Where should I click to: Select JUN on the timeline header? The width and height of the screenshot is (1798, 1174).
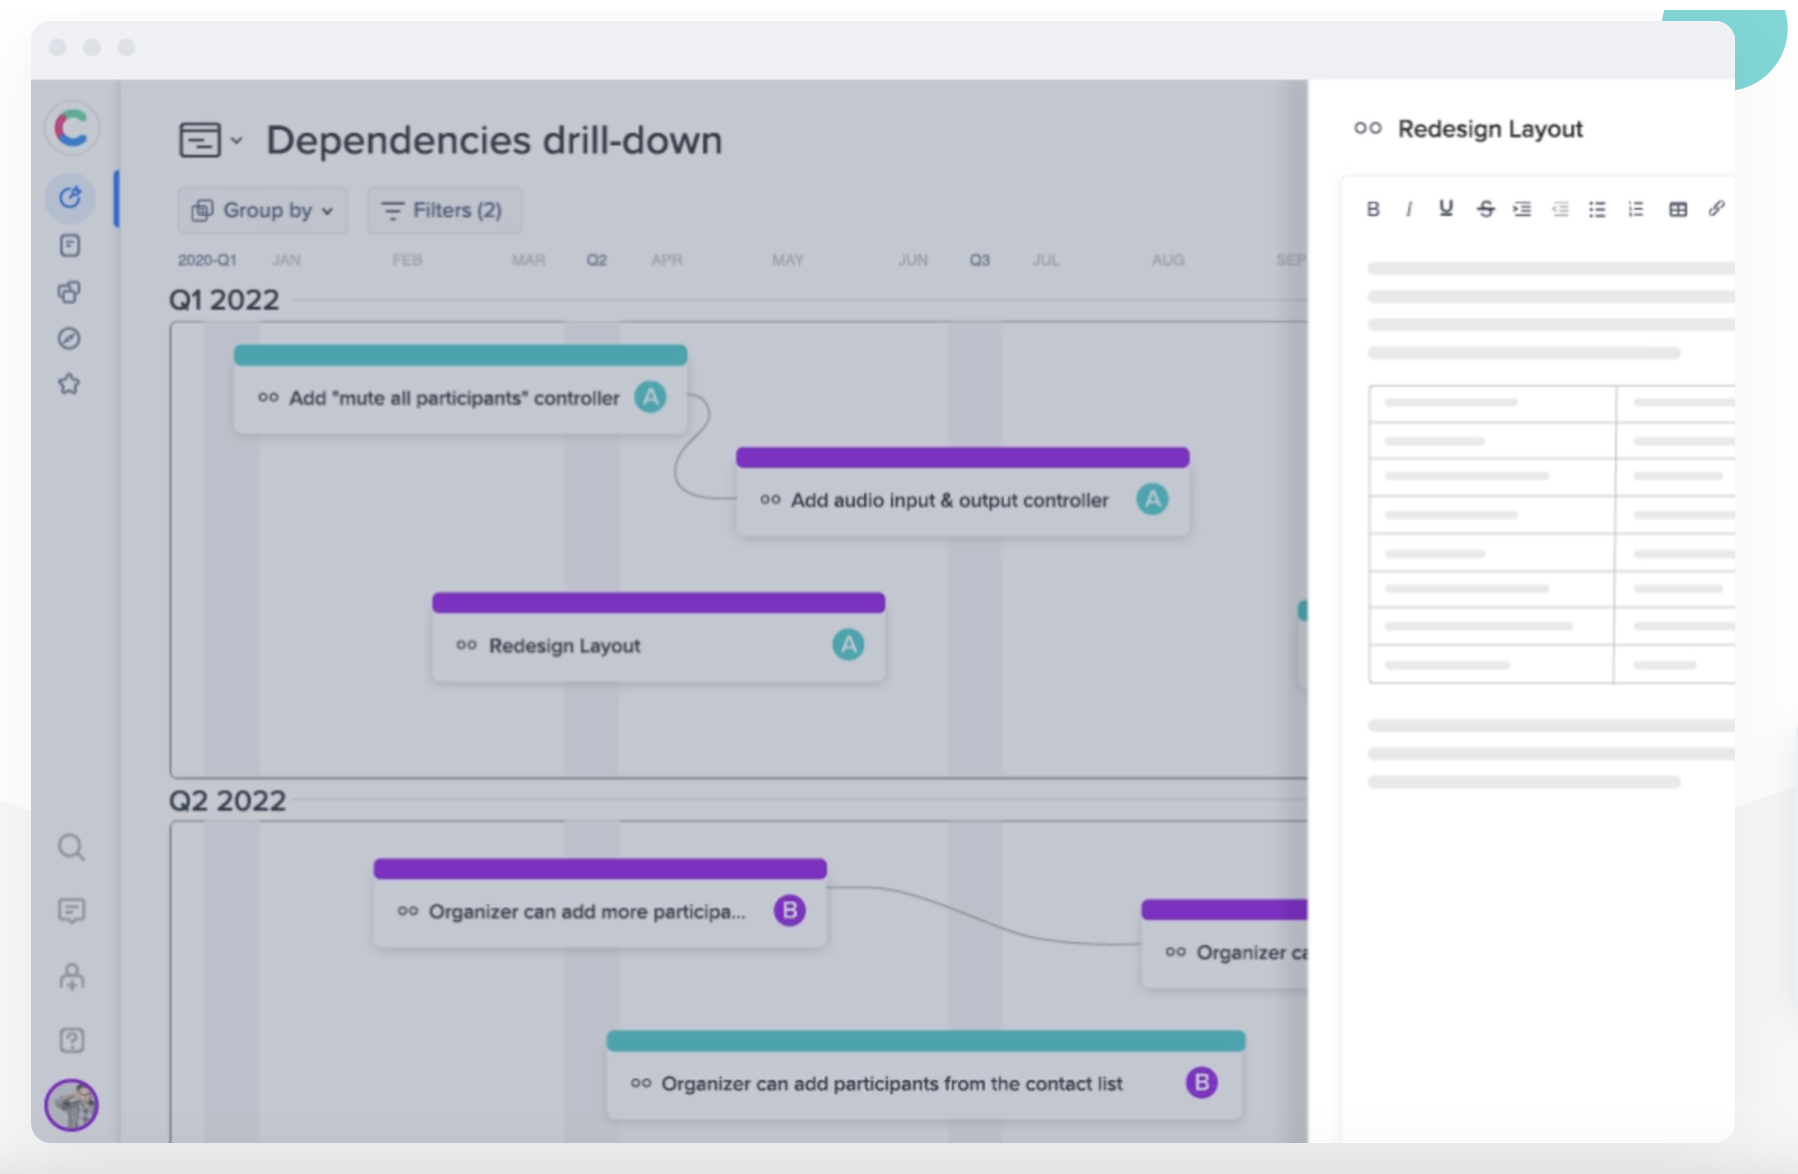[x=913, y=260]
